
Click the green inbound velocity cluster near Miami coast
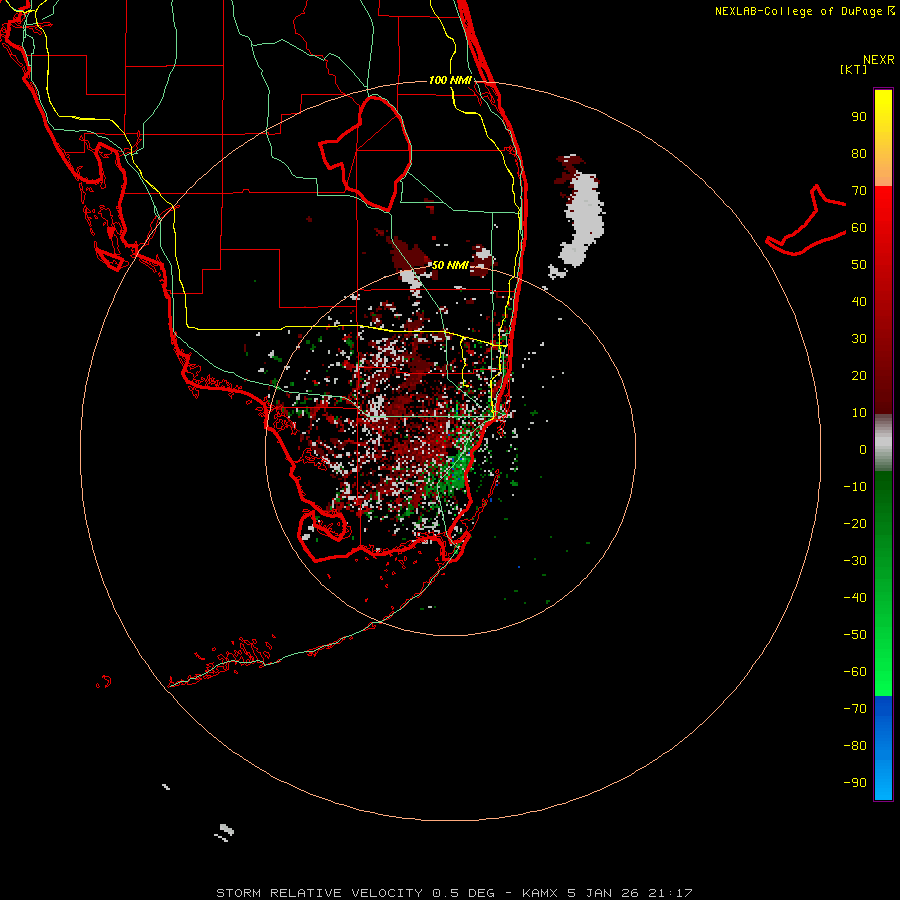click(x=455, y=474)
